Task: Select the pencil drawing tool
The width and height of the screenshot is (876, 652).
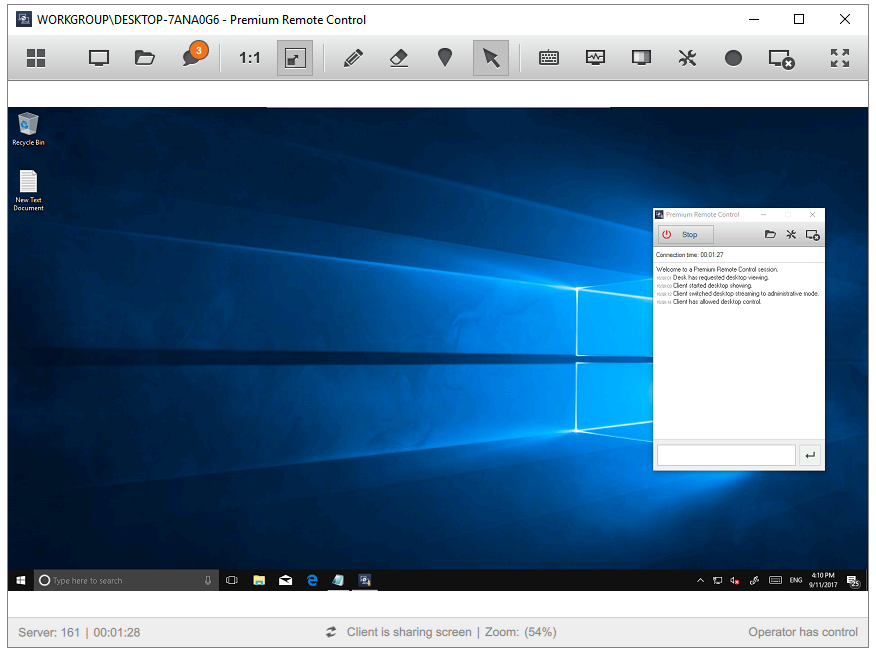Action: [x=353, y=58]
